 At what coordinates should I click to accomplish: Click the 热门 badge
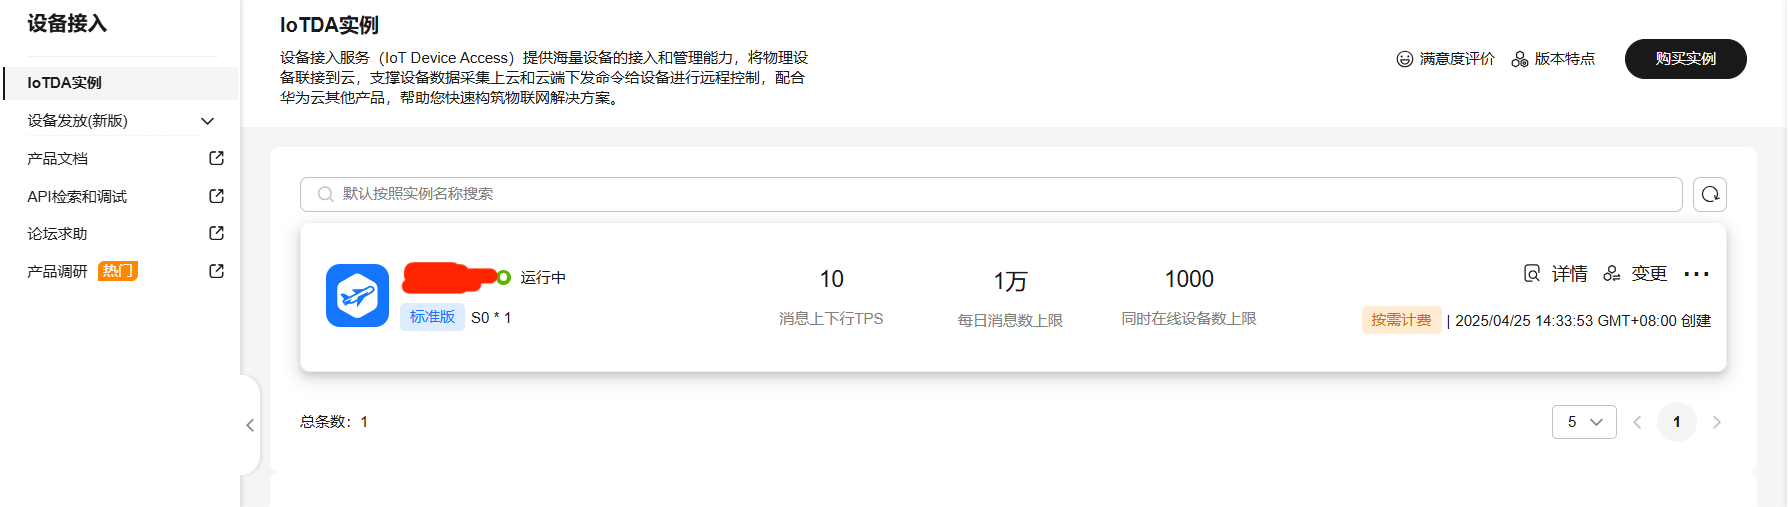[118, 271]
